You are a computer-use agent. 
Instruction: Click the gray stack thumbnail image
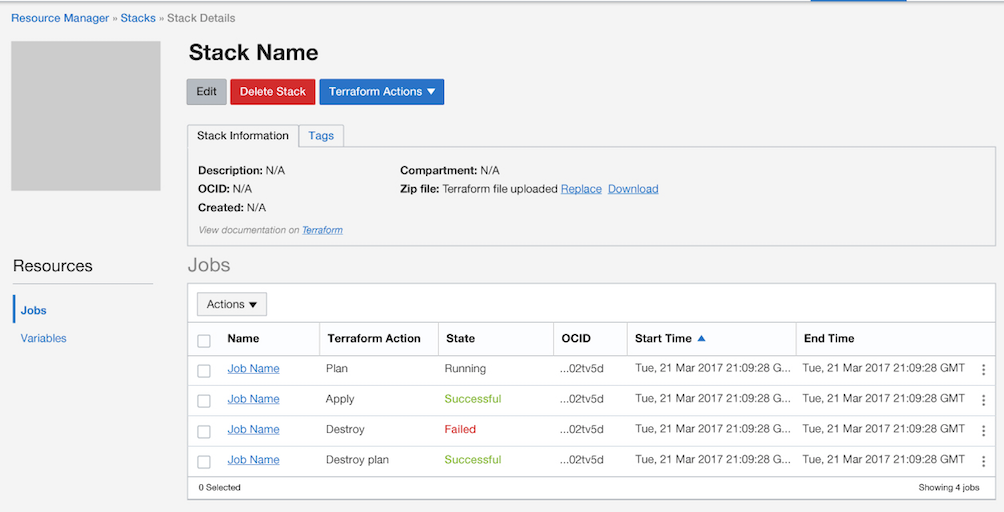click(x=86, y=116)
